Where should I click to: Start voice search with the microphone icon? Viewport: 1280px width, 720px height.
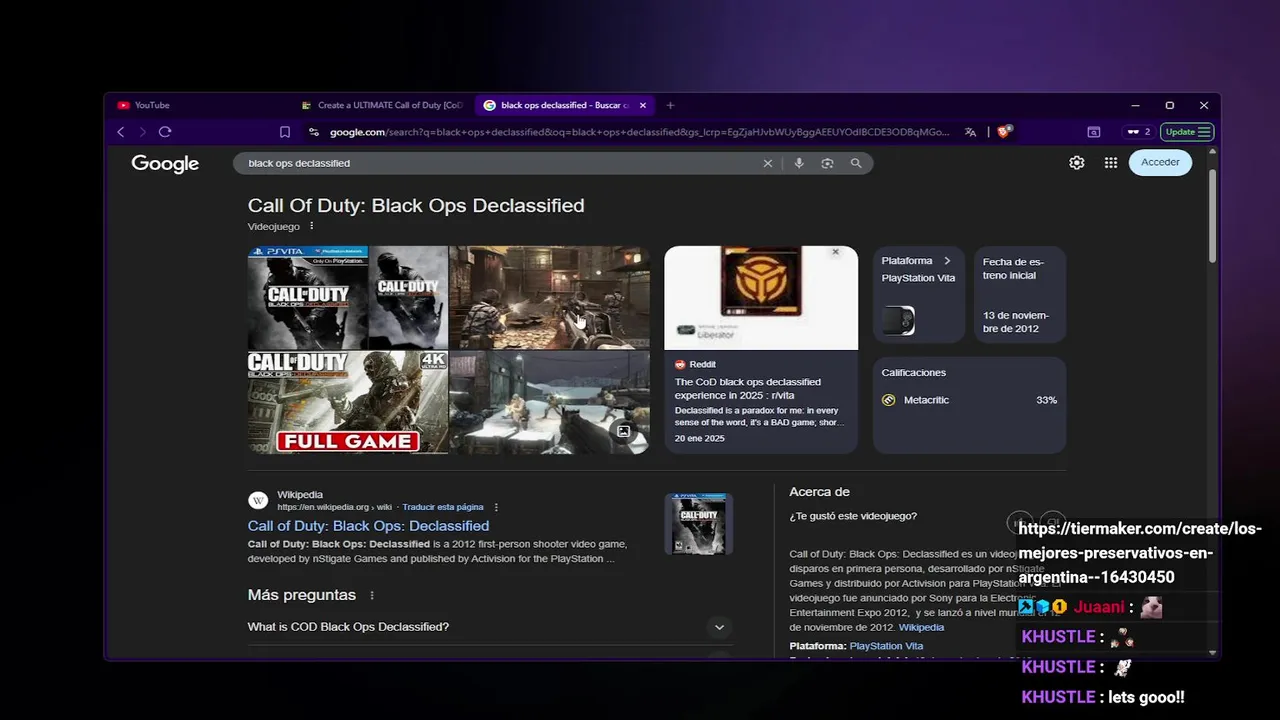798,163
